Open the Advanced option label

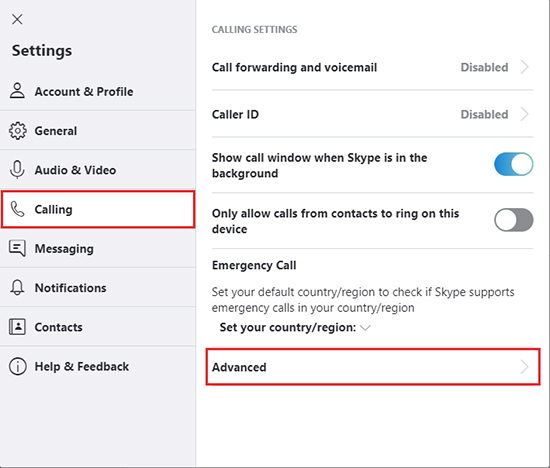point(239,367)
